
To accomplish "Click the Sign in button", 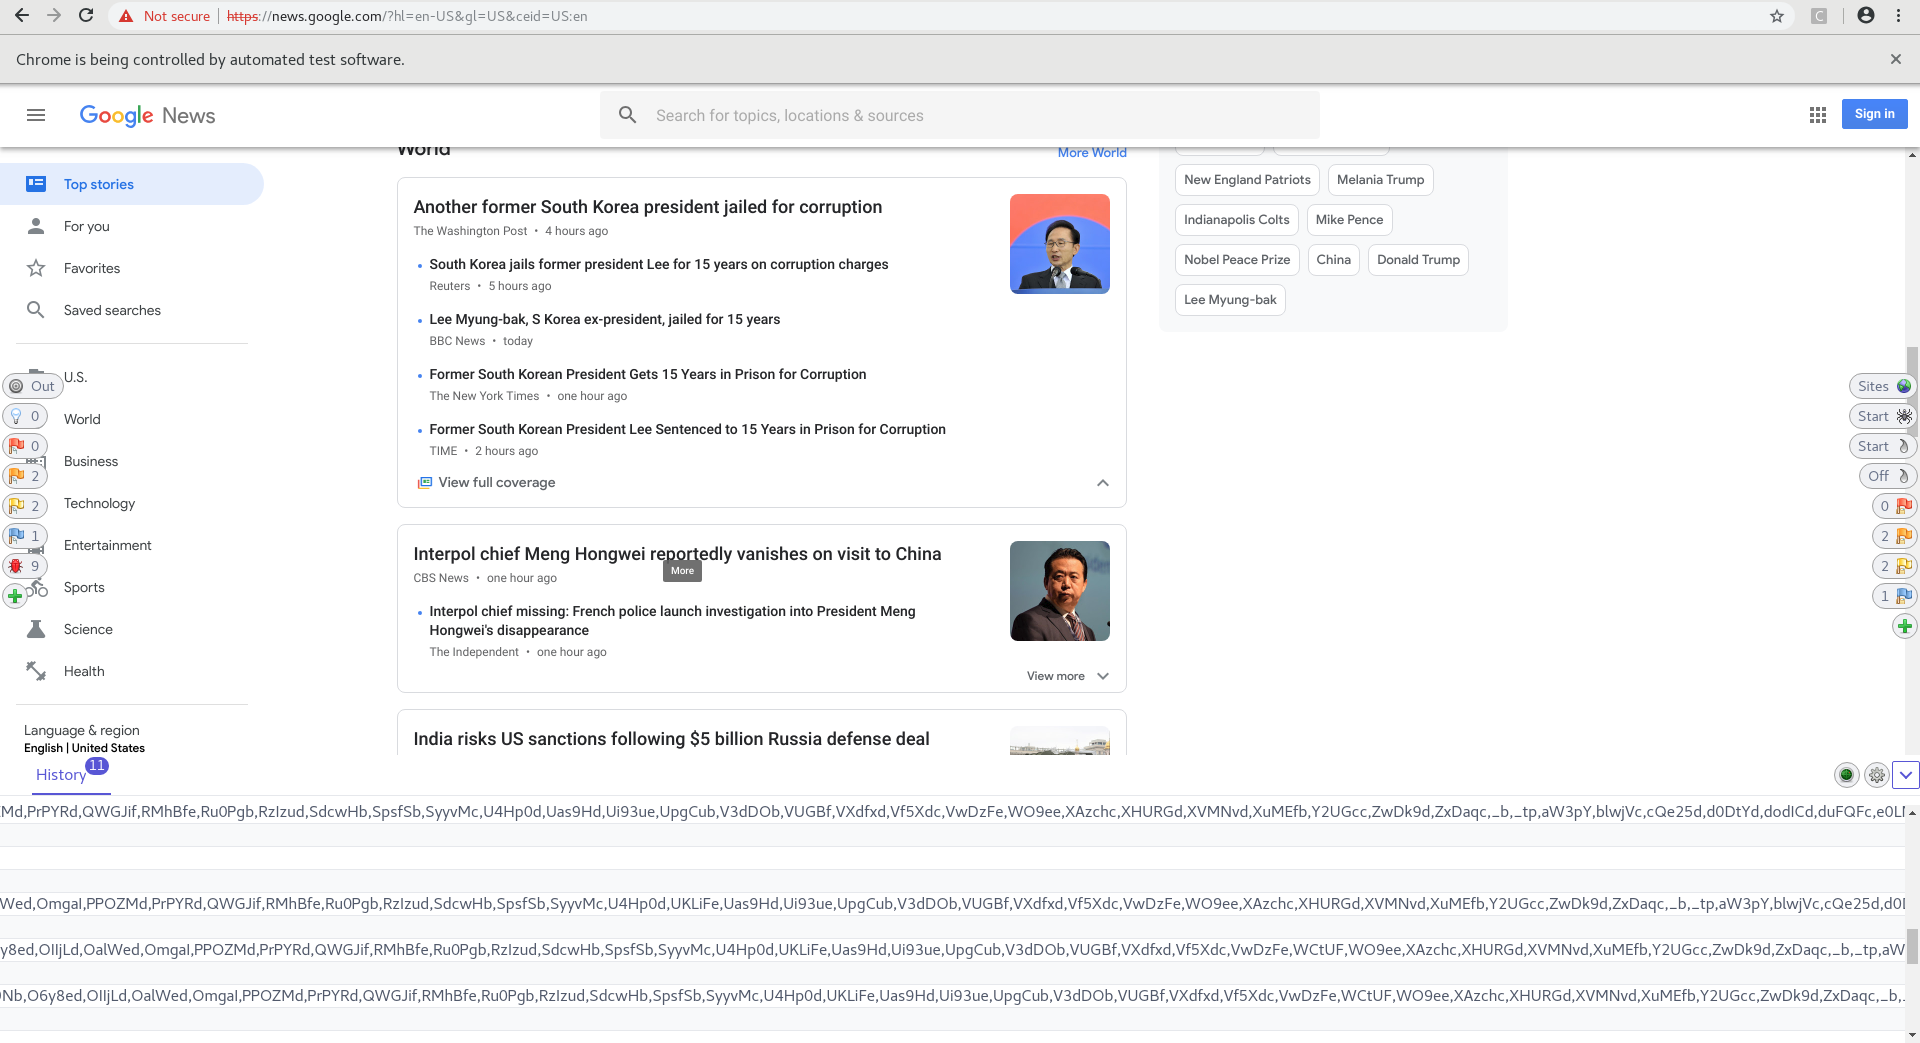I will 1874,114.
